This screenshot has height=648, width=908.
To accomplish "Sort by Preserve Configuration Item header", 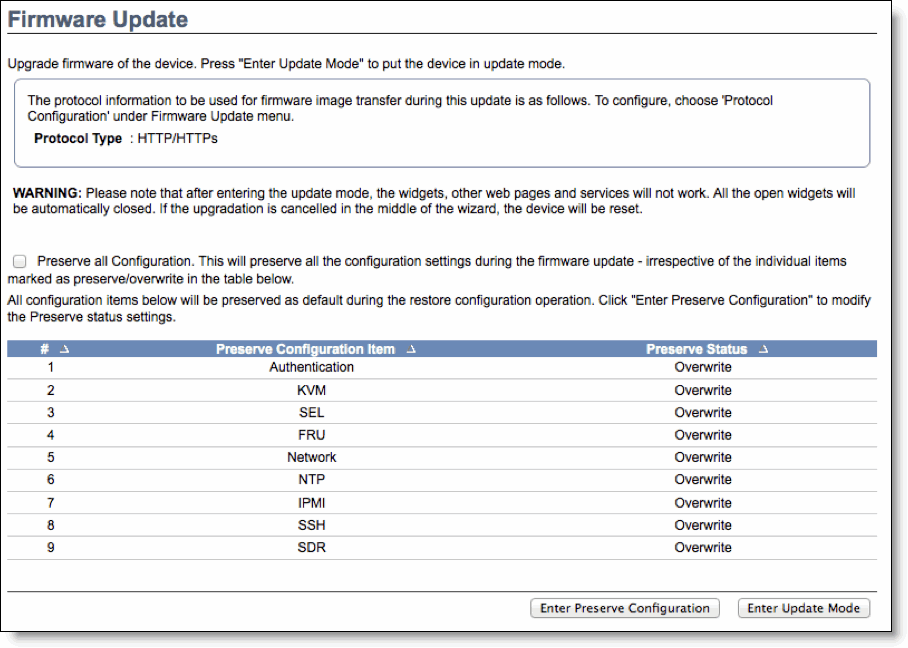I will pos(305,349).
